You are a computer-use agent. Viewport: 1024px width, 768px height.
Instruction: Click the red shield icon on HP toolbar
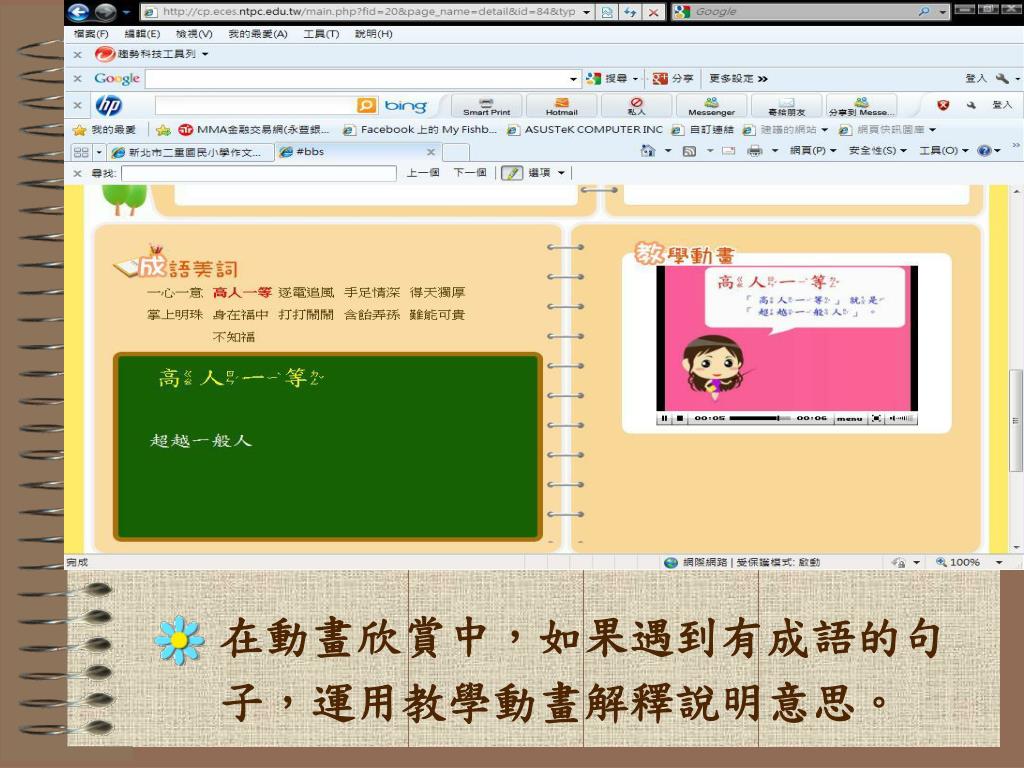point(942,105)
